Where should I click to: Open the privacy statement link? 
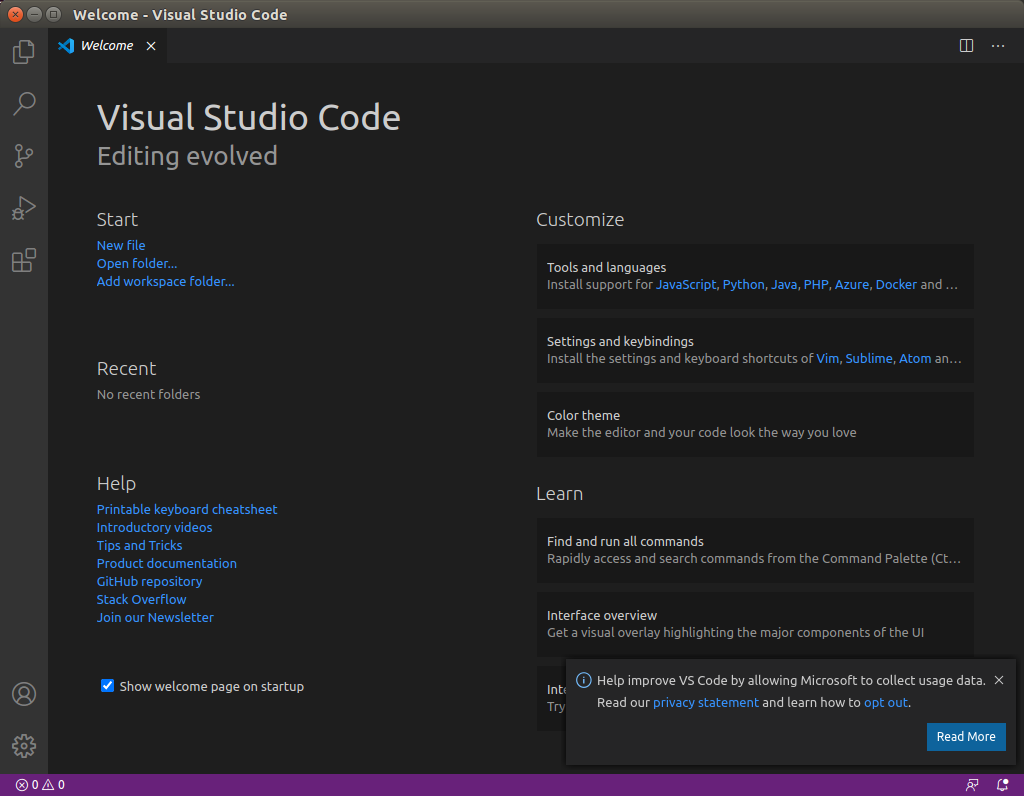coord(705,703)
